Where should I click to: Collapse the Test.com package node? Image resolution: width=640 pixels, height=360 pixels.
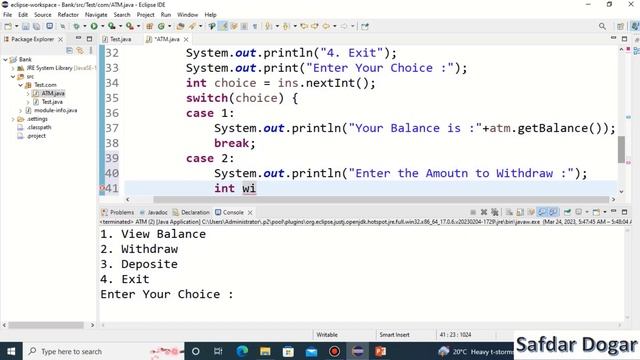pos(20,85)
